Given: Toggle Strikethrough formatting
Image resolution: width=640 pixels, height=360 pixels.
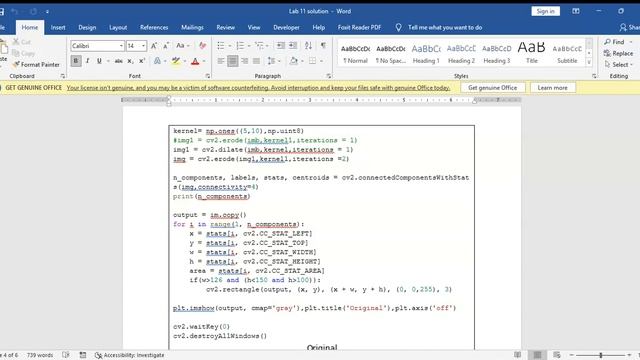Looking at the screenshot, I should (118, 61).
